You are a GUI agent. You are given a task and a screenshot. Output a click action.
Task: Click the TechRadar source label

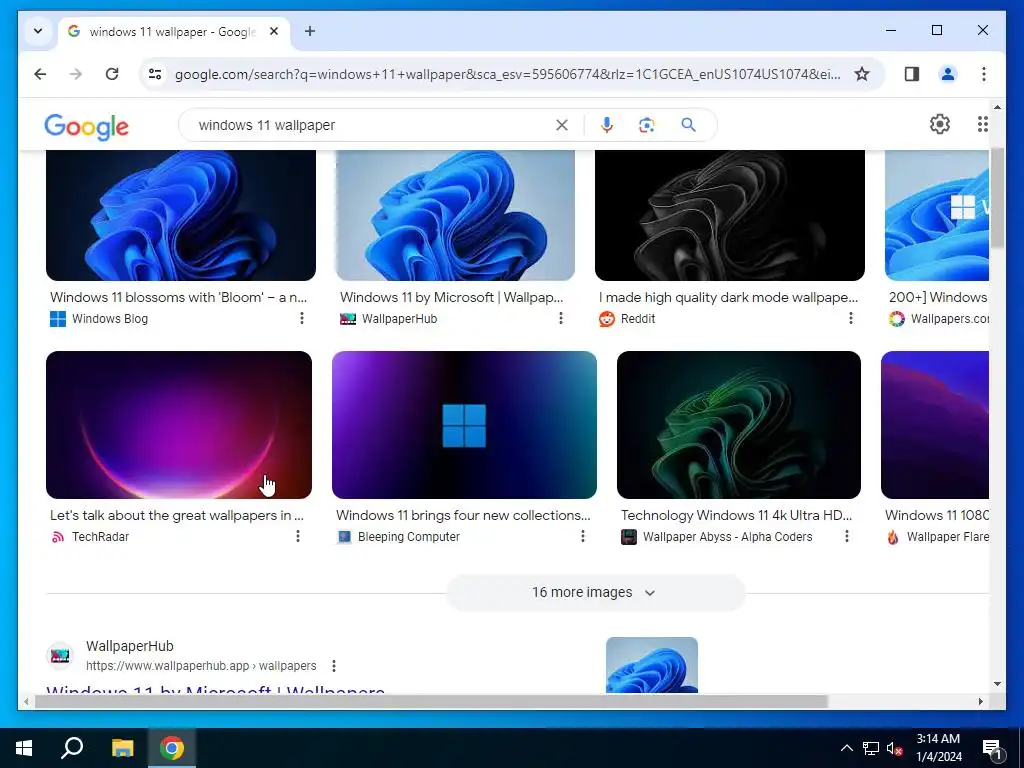pyautogui.click(x=100, y=537)
